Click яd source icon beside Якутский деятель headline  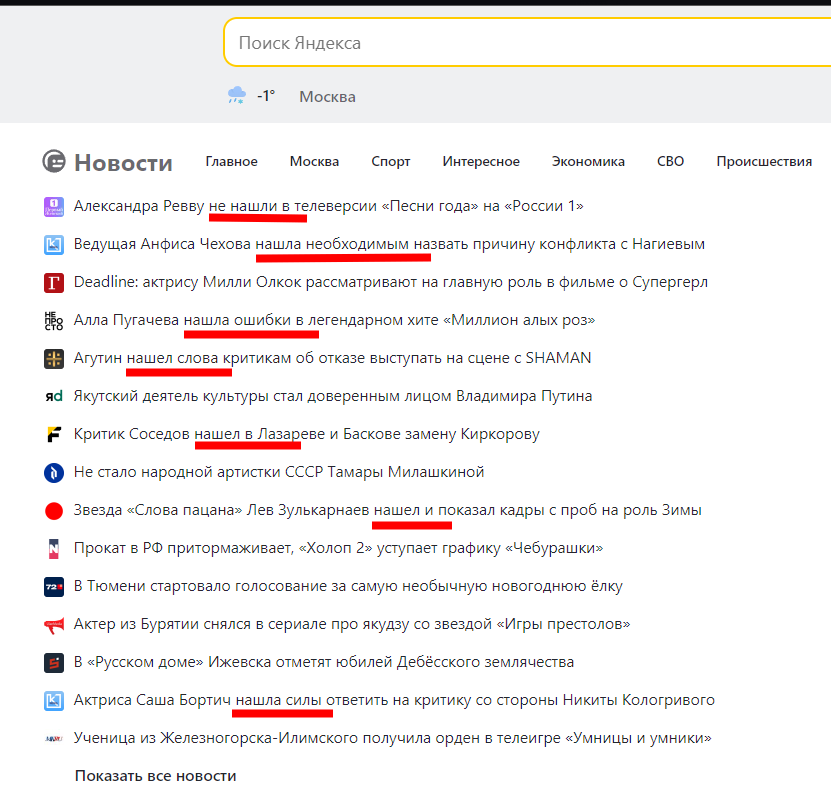54,396
